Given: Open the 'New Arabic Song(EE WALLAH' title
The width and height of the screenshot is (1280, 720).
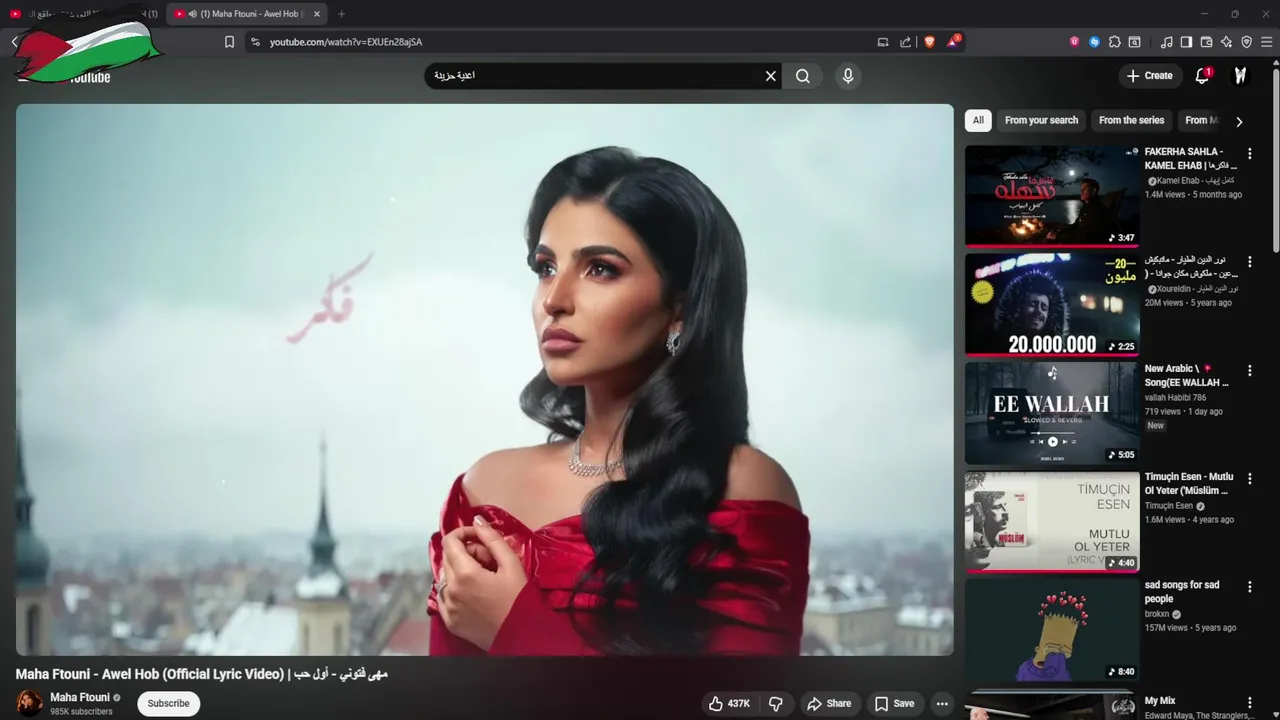Looking at the screenshot, I should pos(1187,375).
